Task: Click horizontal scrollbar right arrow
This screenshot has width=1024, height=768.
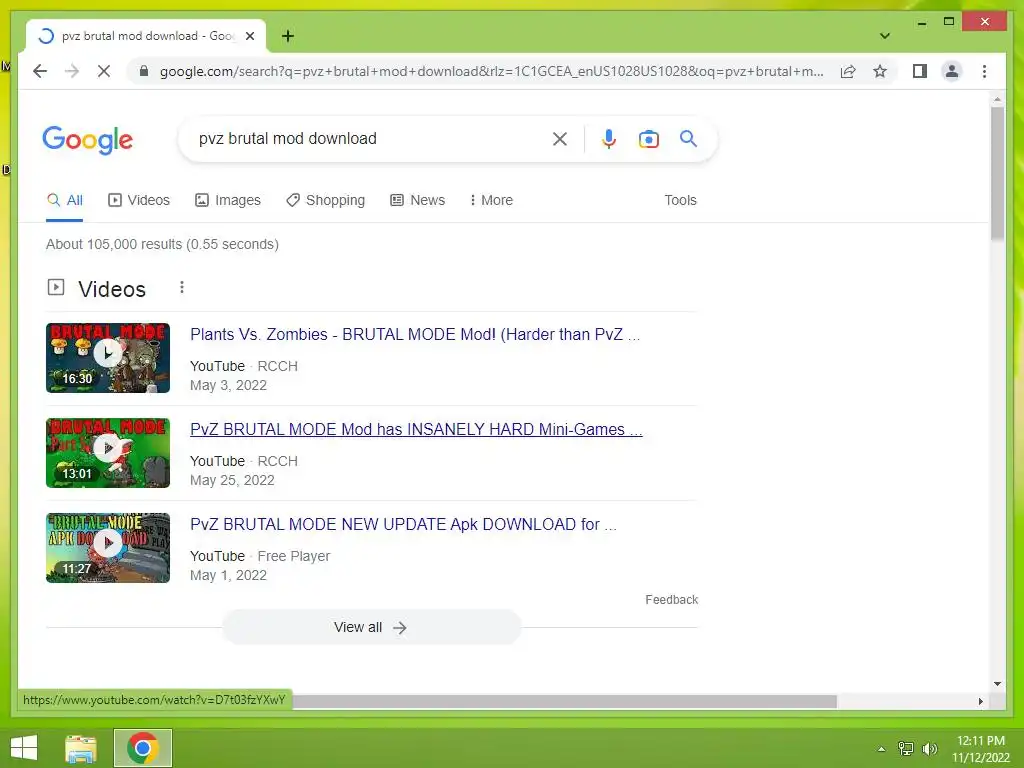Action: 981,701
